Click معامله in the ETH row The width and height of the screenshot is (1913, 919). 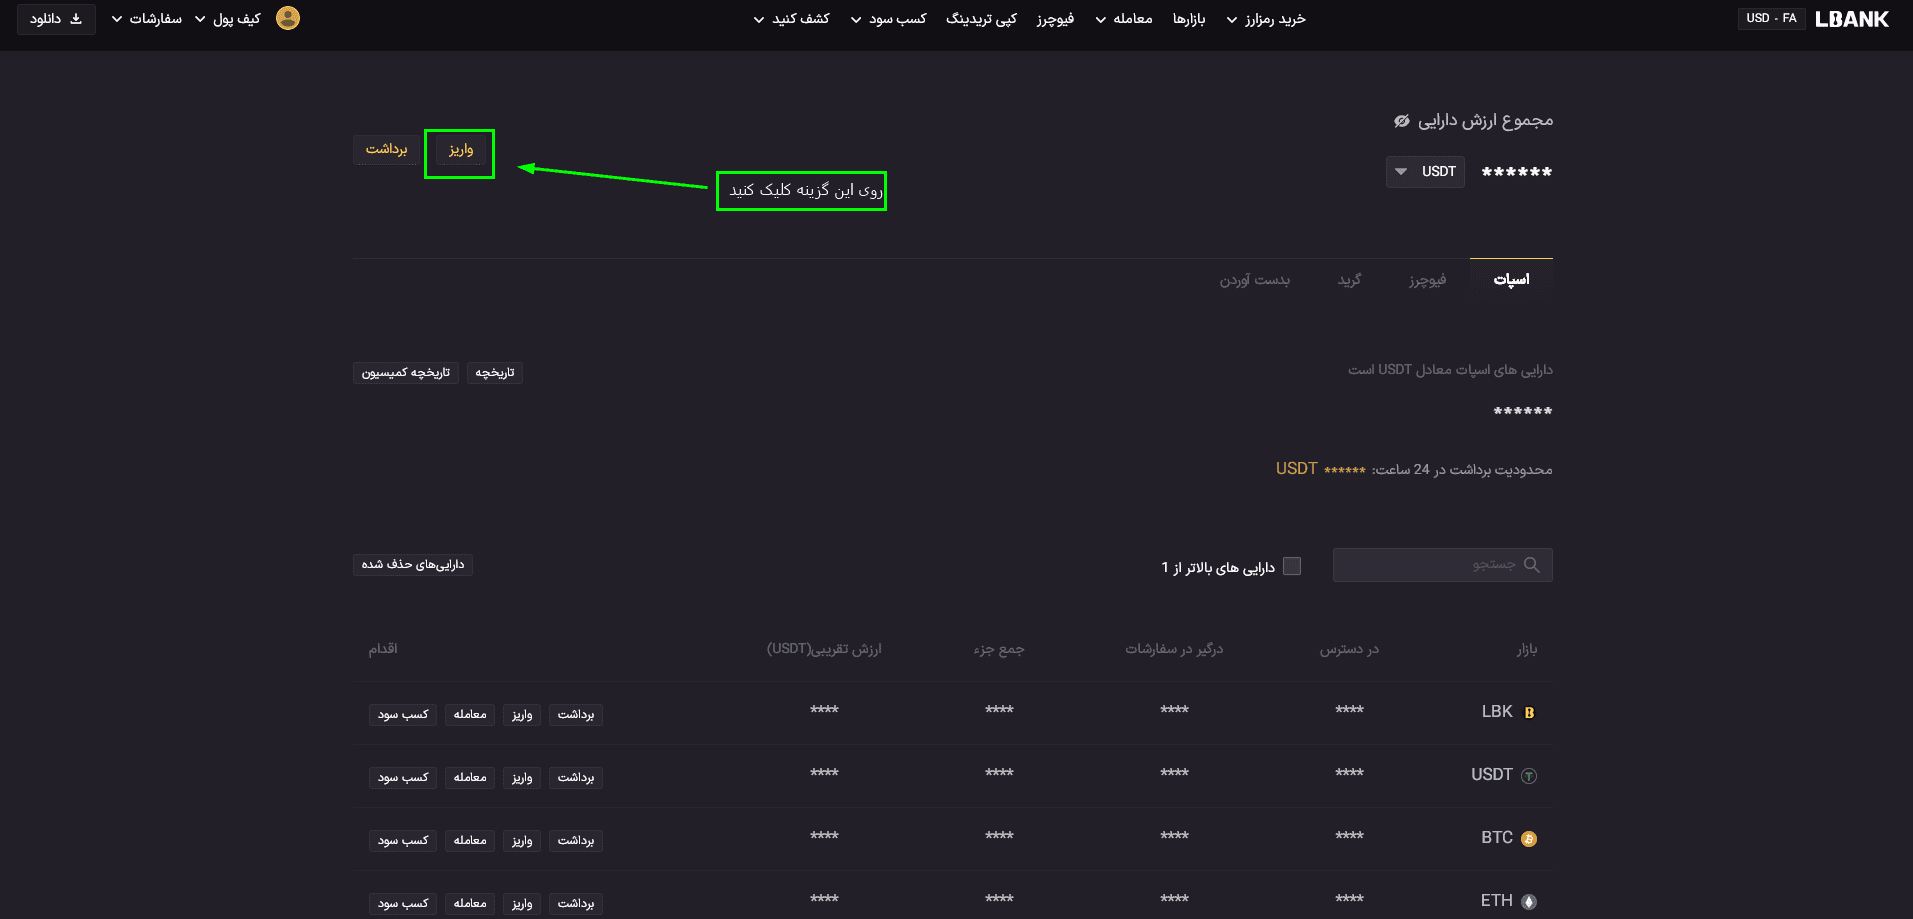point(470,904)
